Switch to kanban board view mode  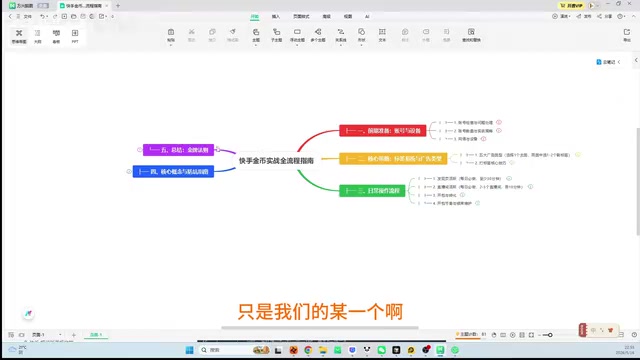pyautogui.click(x=56, y=36)
